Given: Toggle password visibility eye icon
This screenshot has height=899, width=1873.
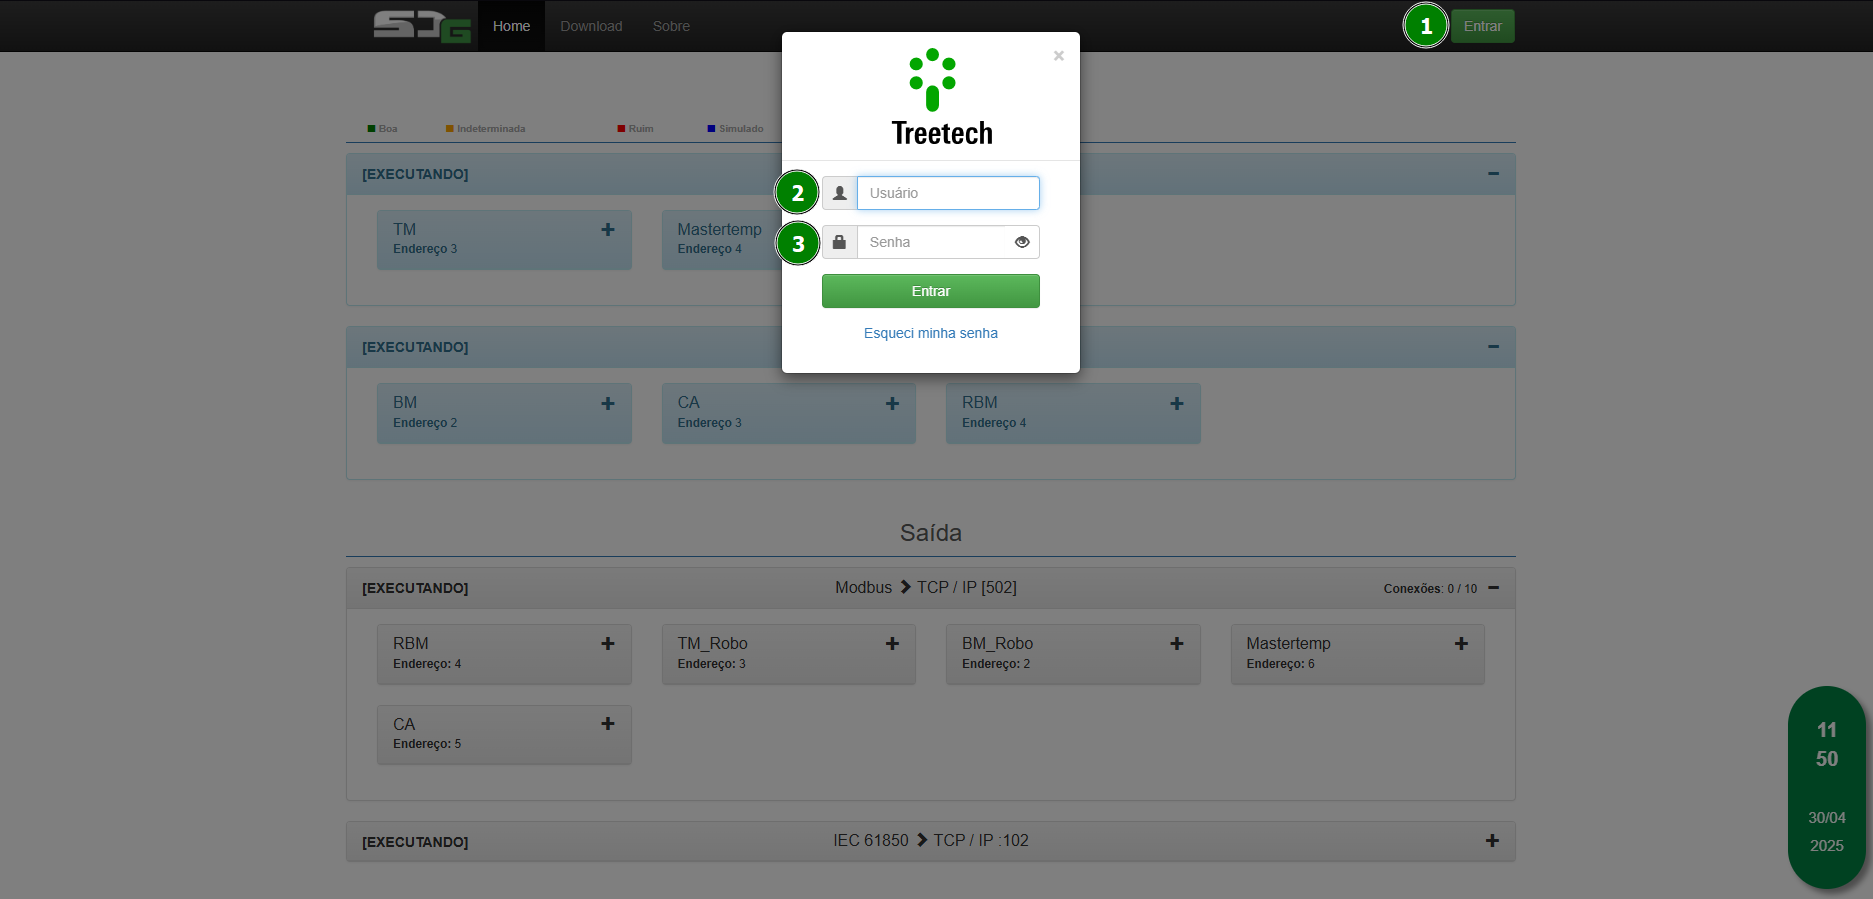Looking at the screenshot, I should tap(1022, 242).
